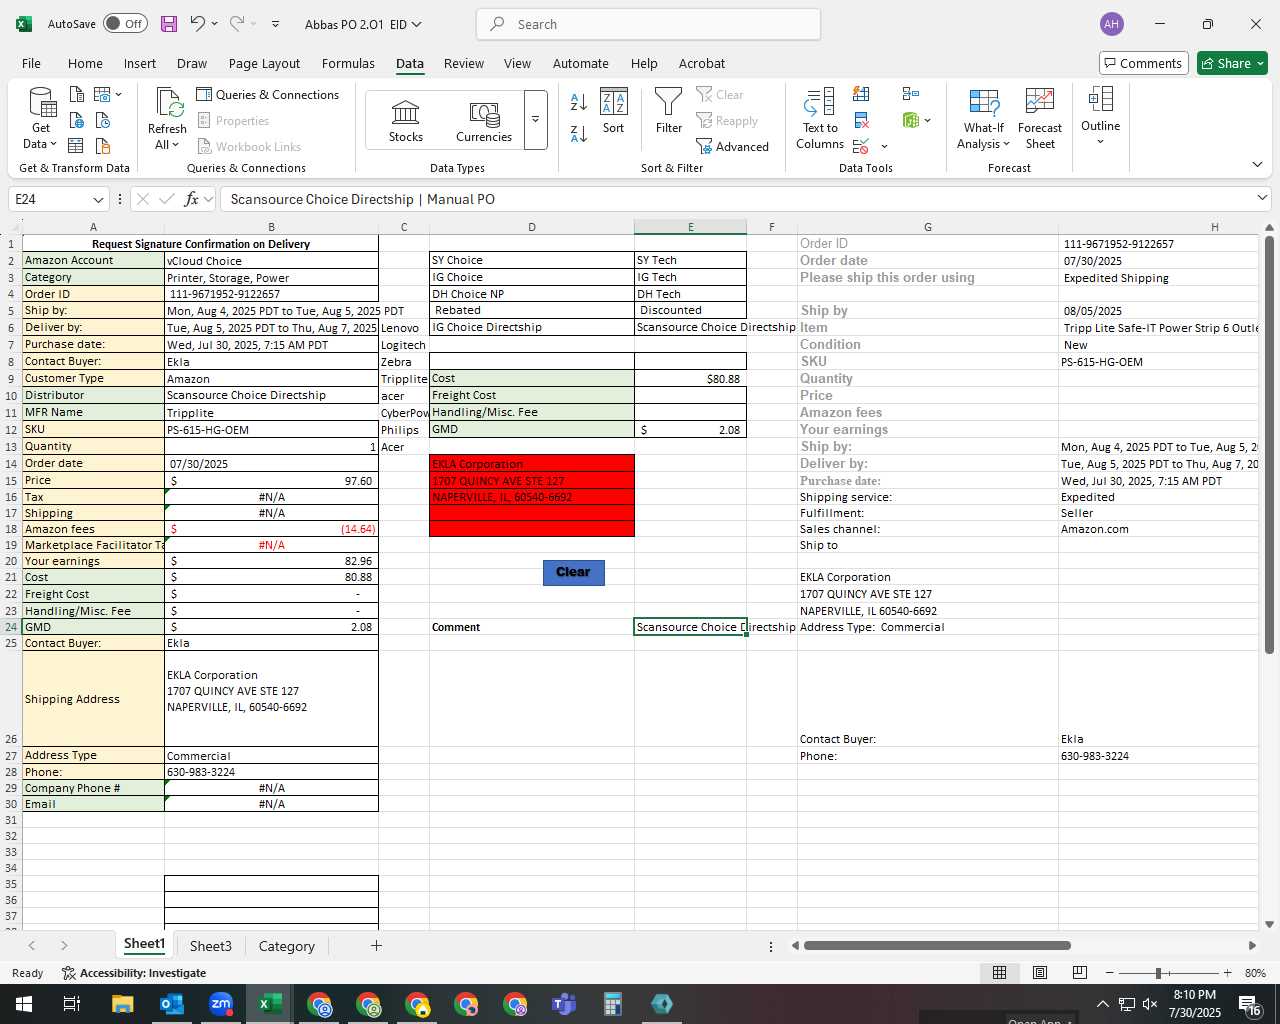Open Microsoft Teams from the taskbar
The width and height of the screenshot is (1280, 1024).
[563, 1004]
